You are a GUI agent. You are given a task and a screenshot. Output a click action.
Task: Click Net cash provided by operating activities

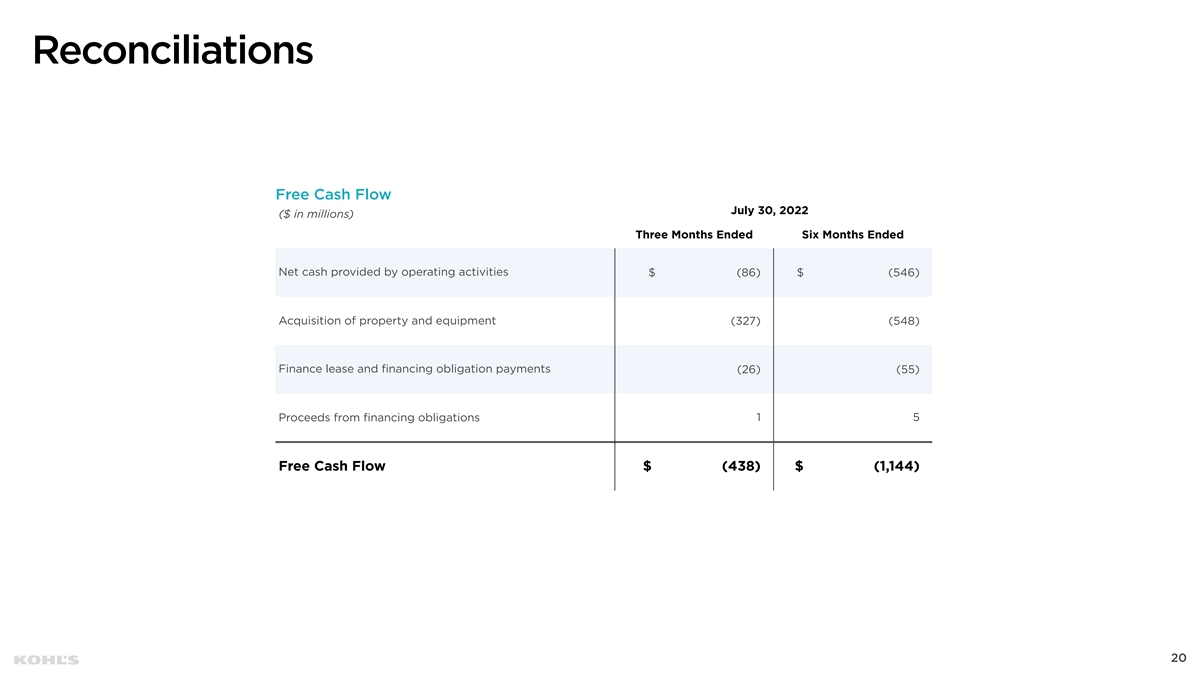[393, 272]
